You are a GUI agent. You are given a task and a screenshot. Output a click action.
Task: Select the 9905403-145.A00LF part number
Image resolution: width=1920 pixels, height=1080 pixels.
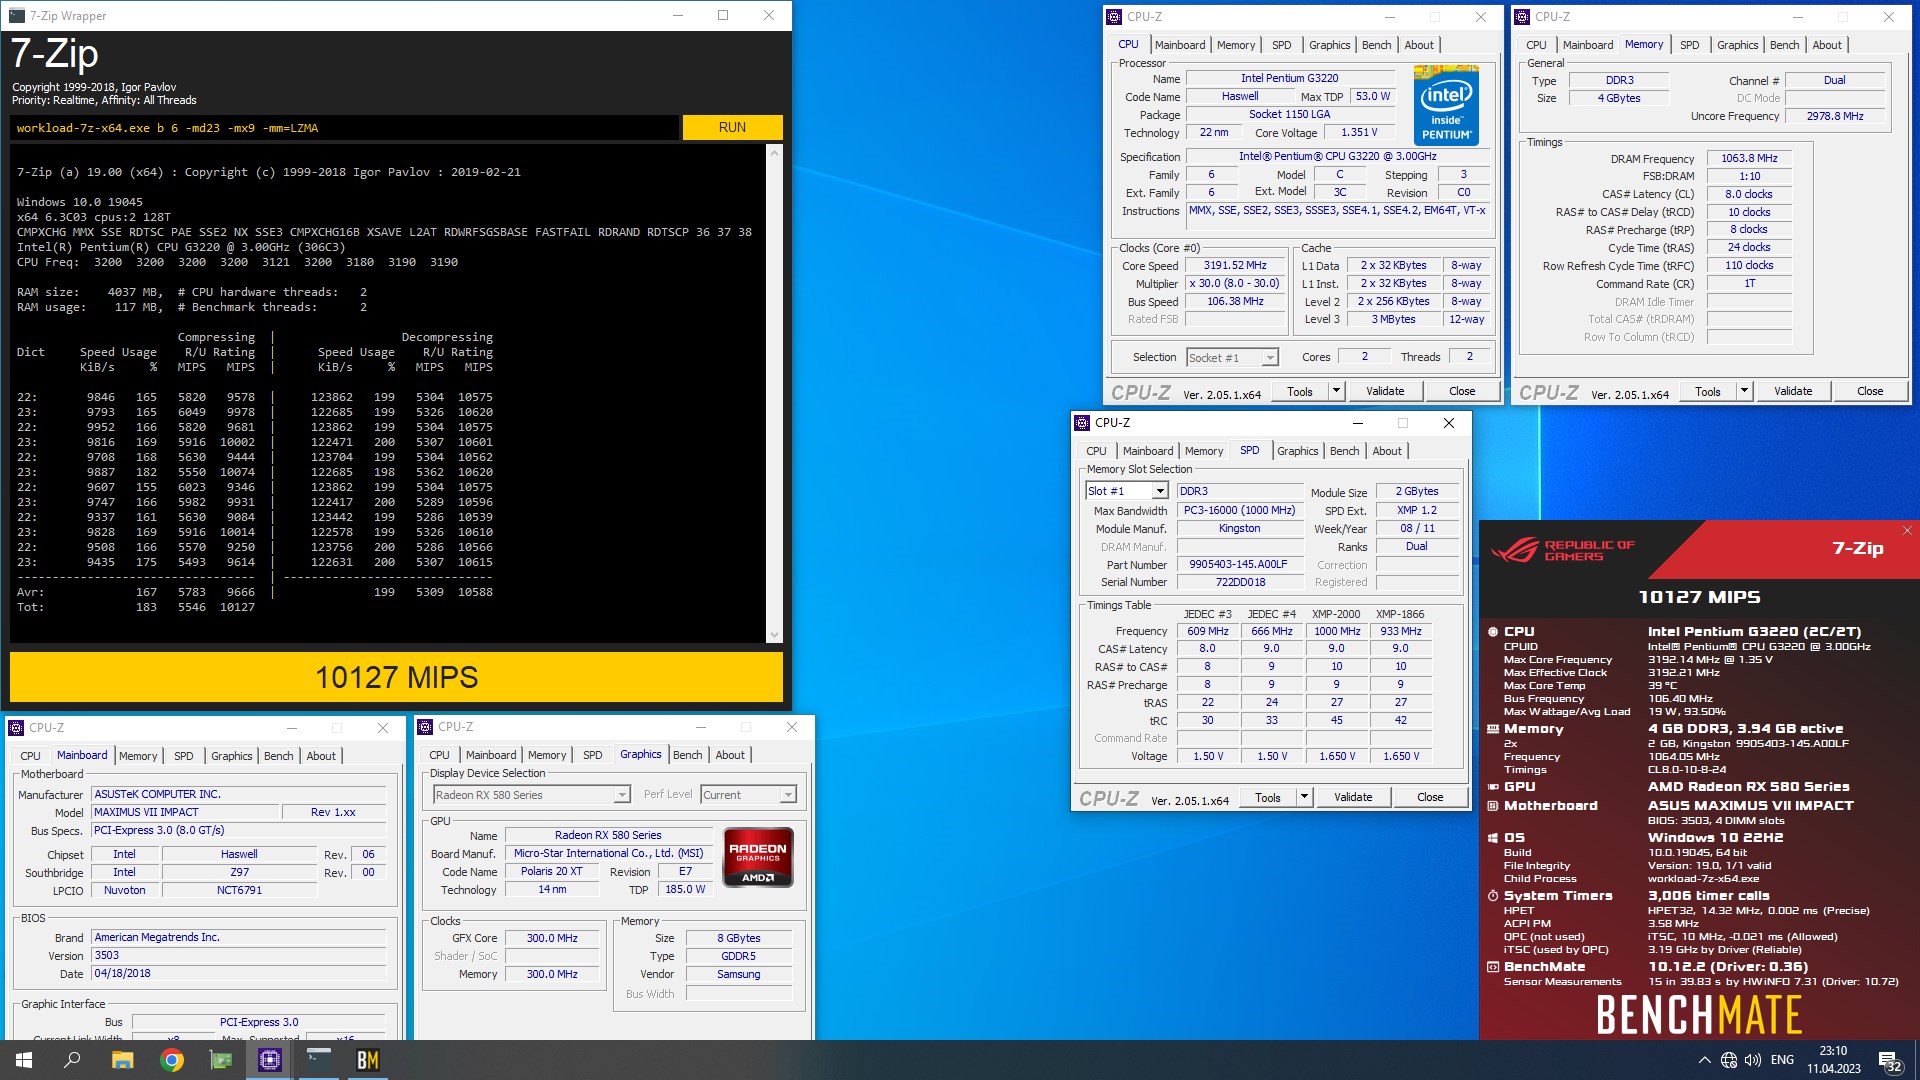click(1239, 564)
